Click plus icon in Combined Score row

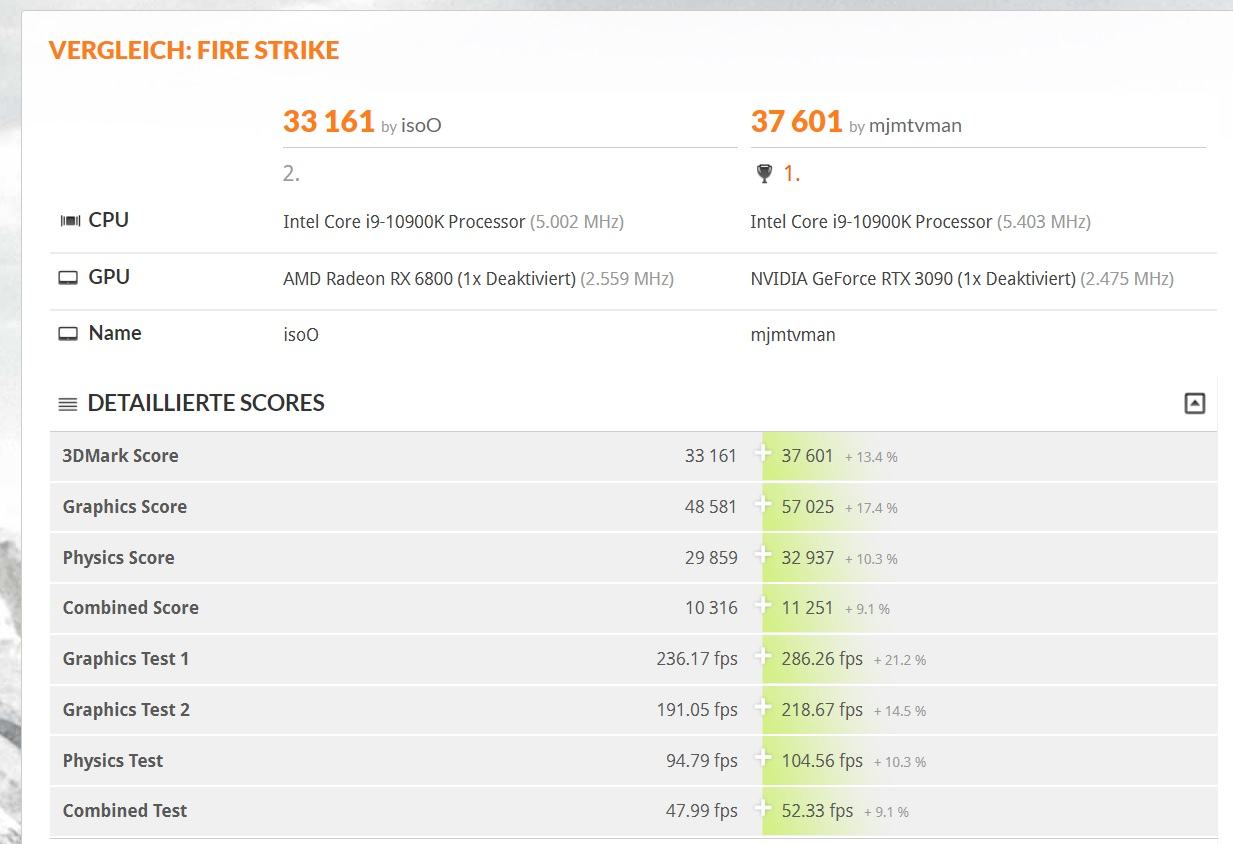[763, 605]
